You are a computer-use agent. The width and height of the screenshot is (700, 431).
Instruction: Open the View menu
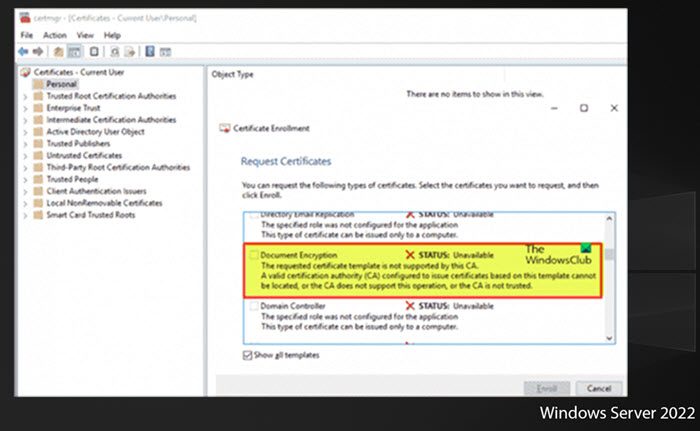(85, 35)
